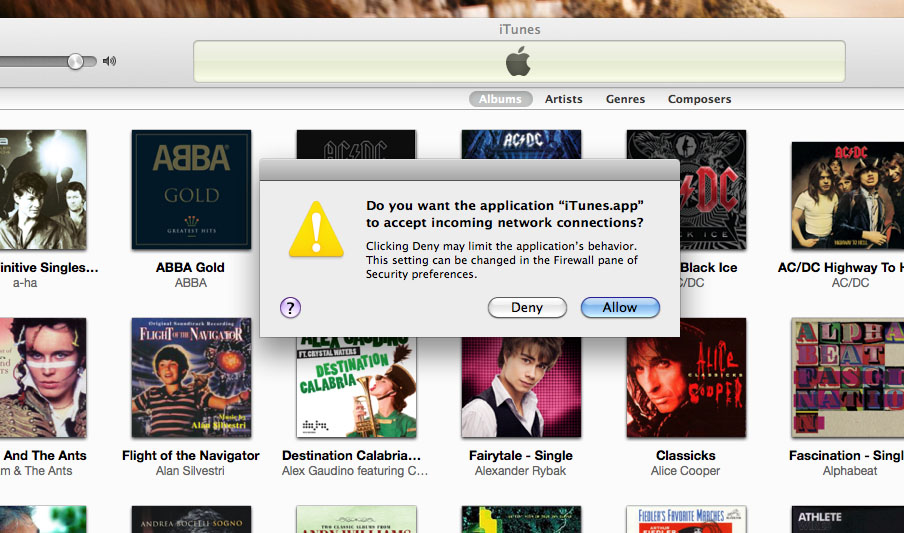Click the a-ha artist name
This screenshot has height=533, width=904.
click(x=25, y=283)
